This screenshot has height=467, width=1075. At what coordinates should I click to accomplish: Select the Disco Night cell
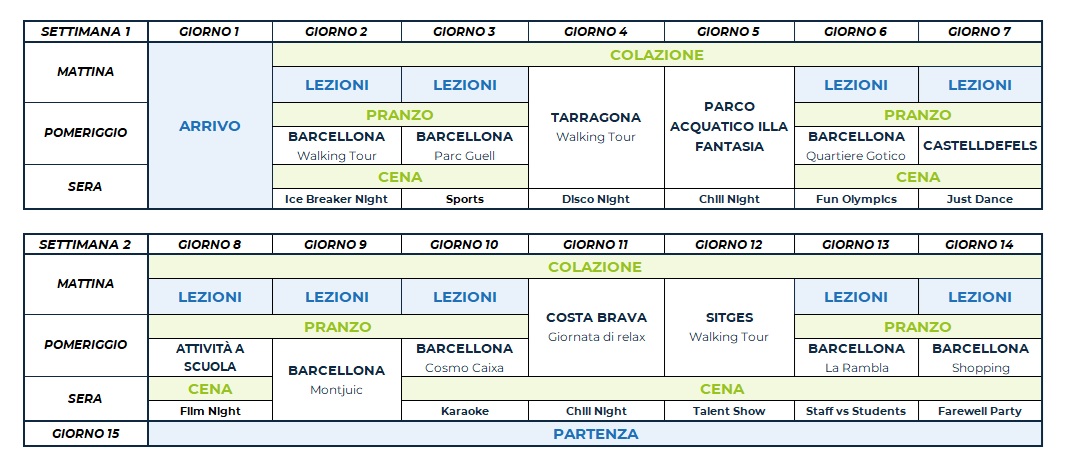[x=596, y=199]
